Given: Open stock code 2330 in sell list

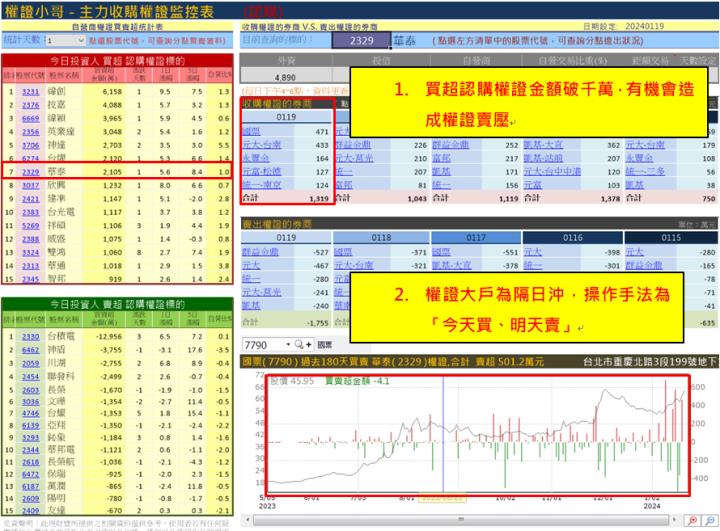Looking at the screenshot, I should (x=31, y=337).
